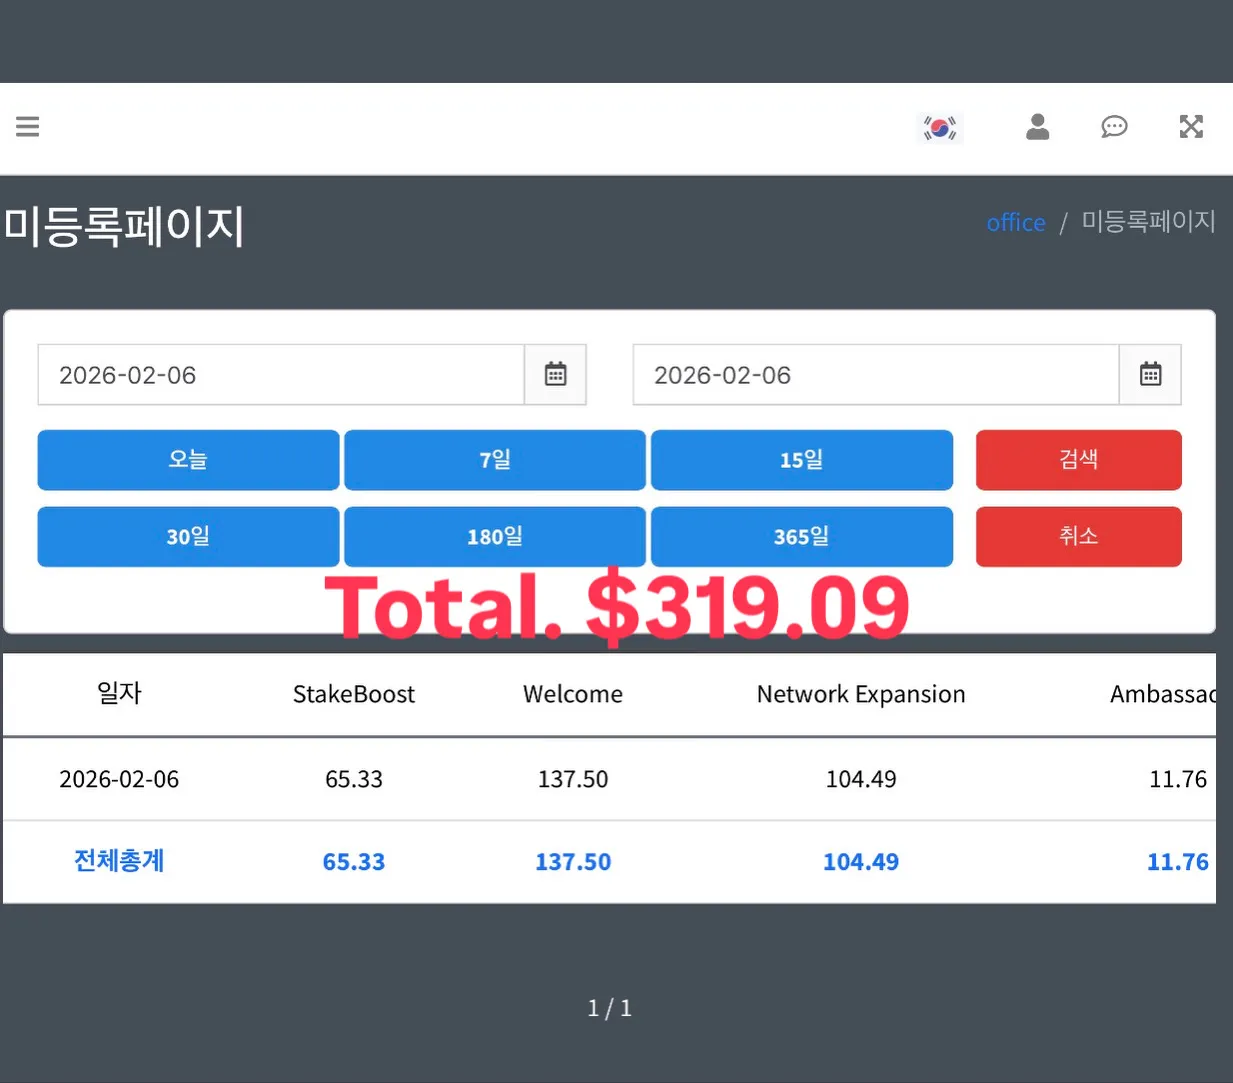Click the black 11.76 value cell
The height and width of the screenshot is (1083, 1233).
point(1178,779)
